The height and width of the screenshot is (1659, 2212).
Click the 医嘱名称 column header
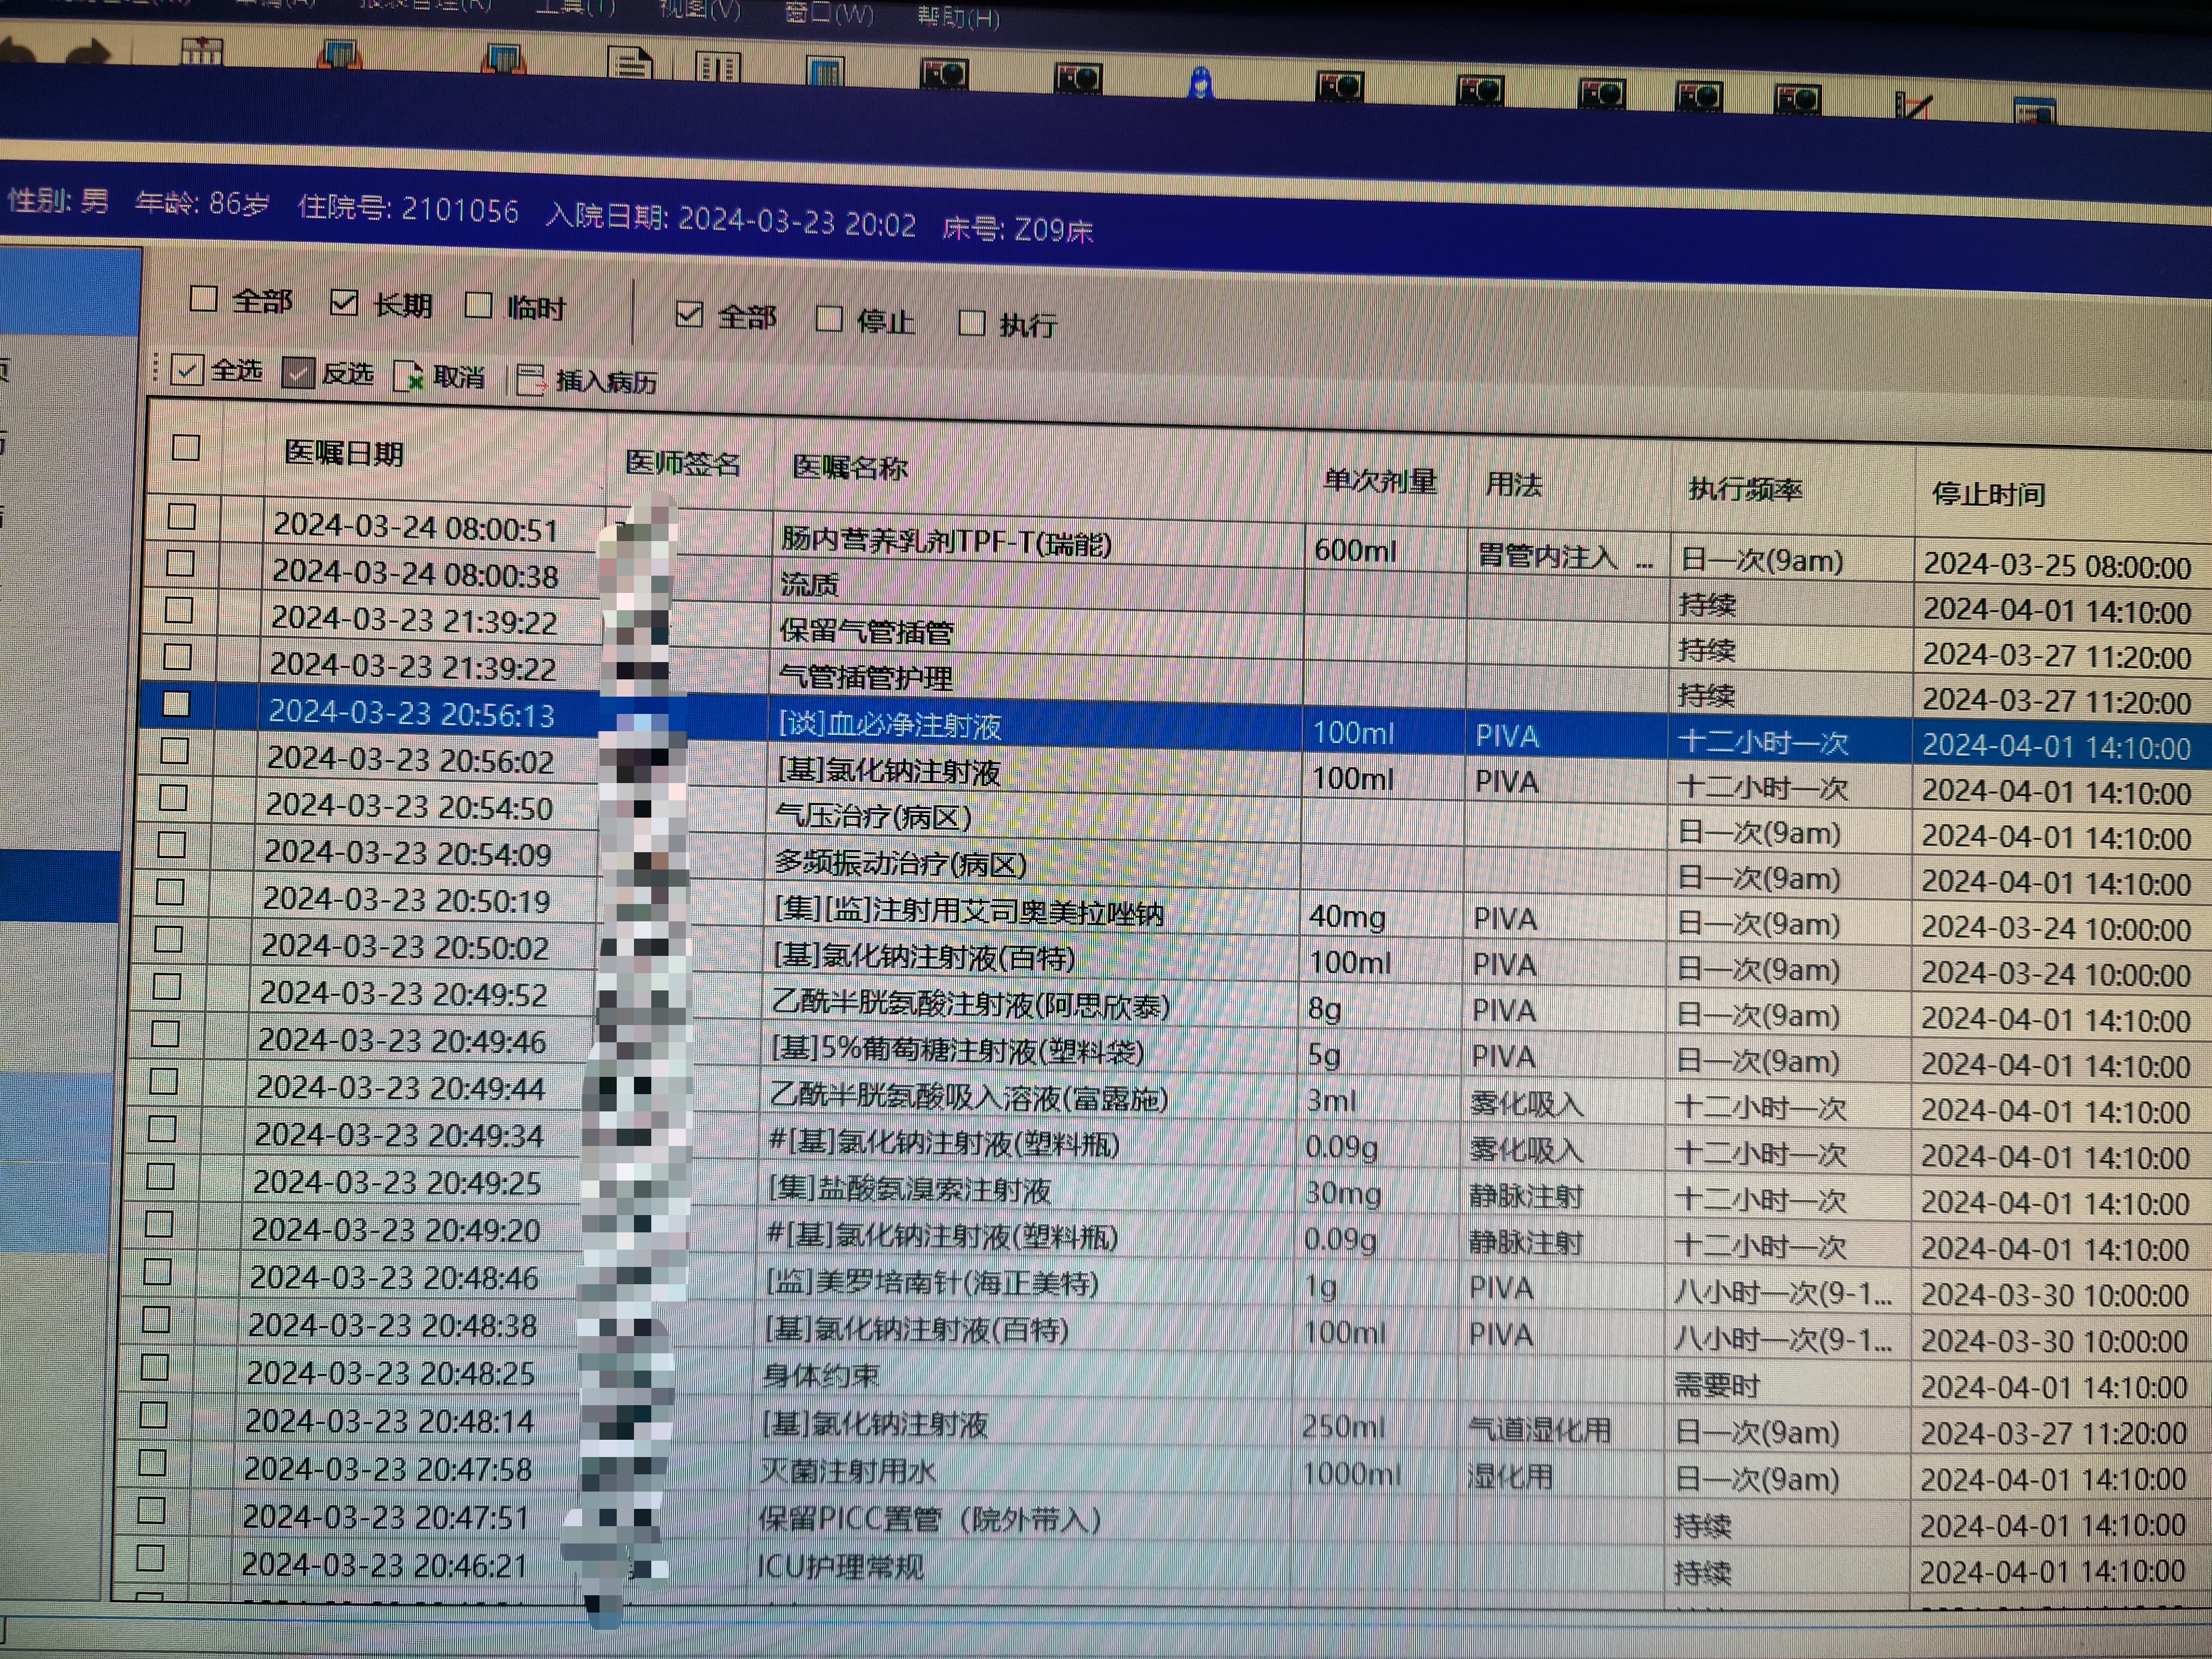coord(850,467)
